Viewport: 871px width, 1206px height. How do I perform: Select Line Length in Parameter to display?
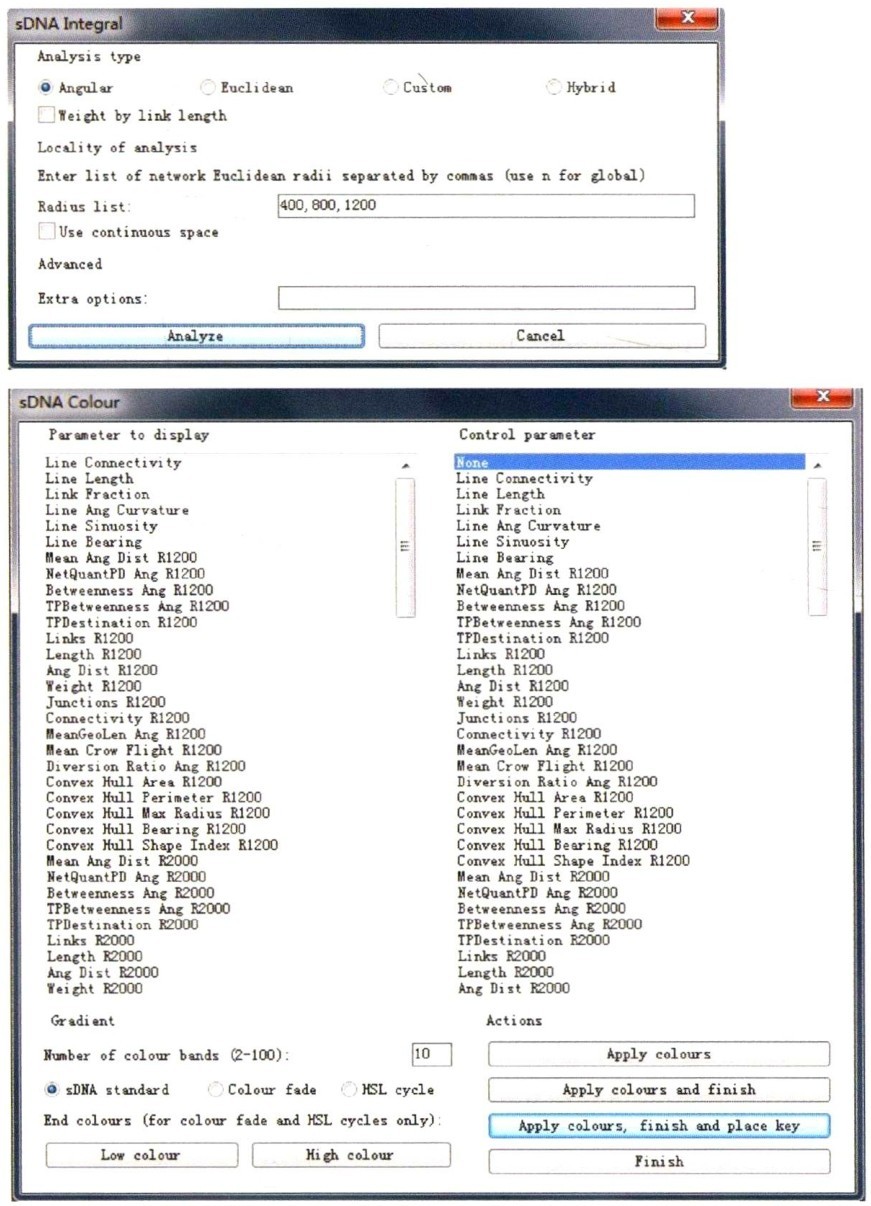click(x=89, y=479)
